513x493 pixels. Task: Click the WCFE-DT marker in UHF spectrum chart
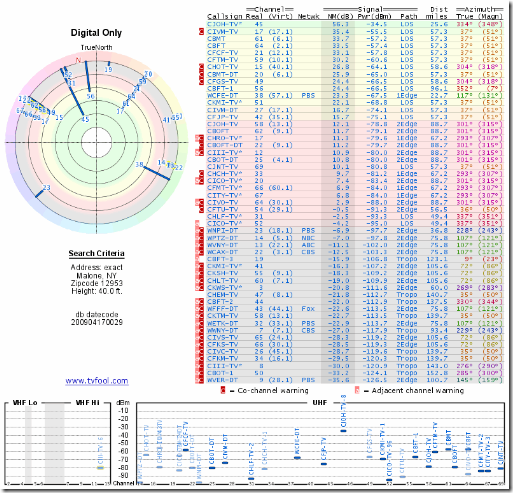coord(297,458)
